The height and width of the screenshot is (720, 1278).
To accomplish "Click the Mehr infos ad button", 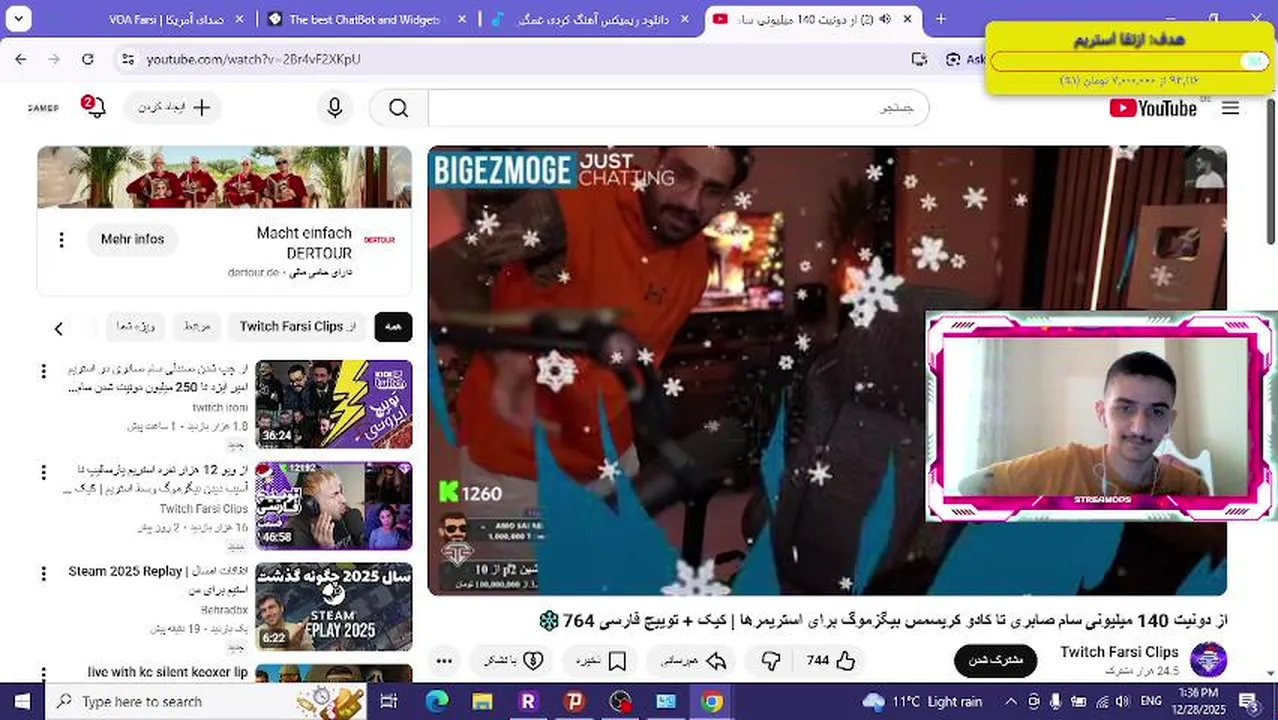I will 132,240.
